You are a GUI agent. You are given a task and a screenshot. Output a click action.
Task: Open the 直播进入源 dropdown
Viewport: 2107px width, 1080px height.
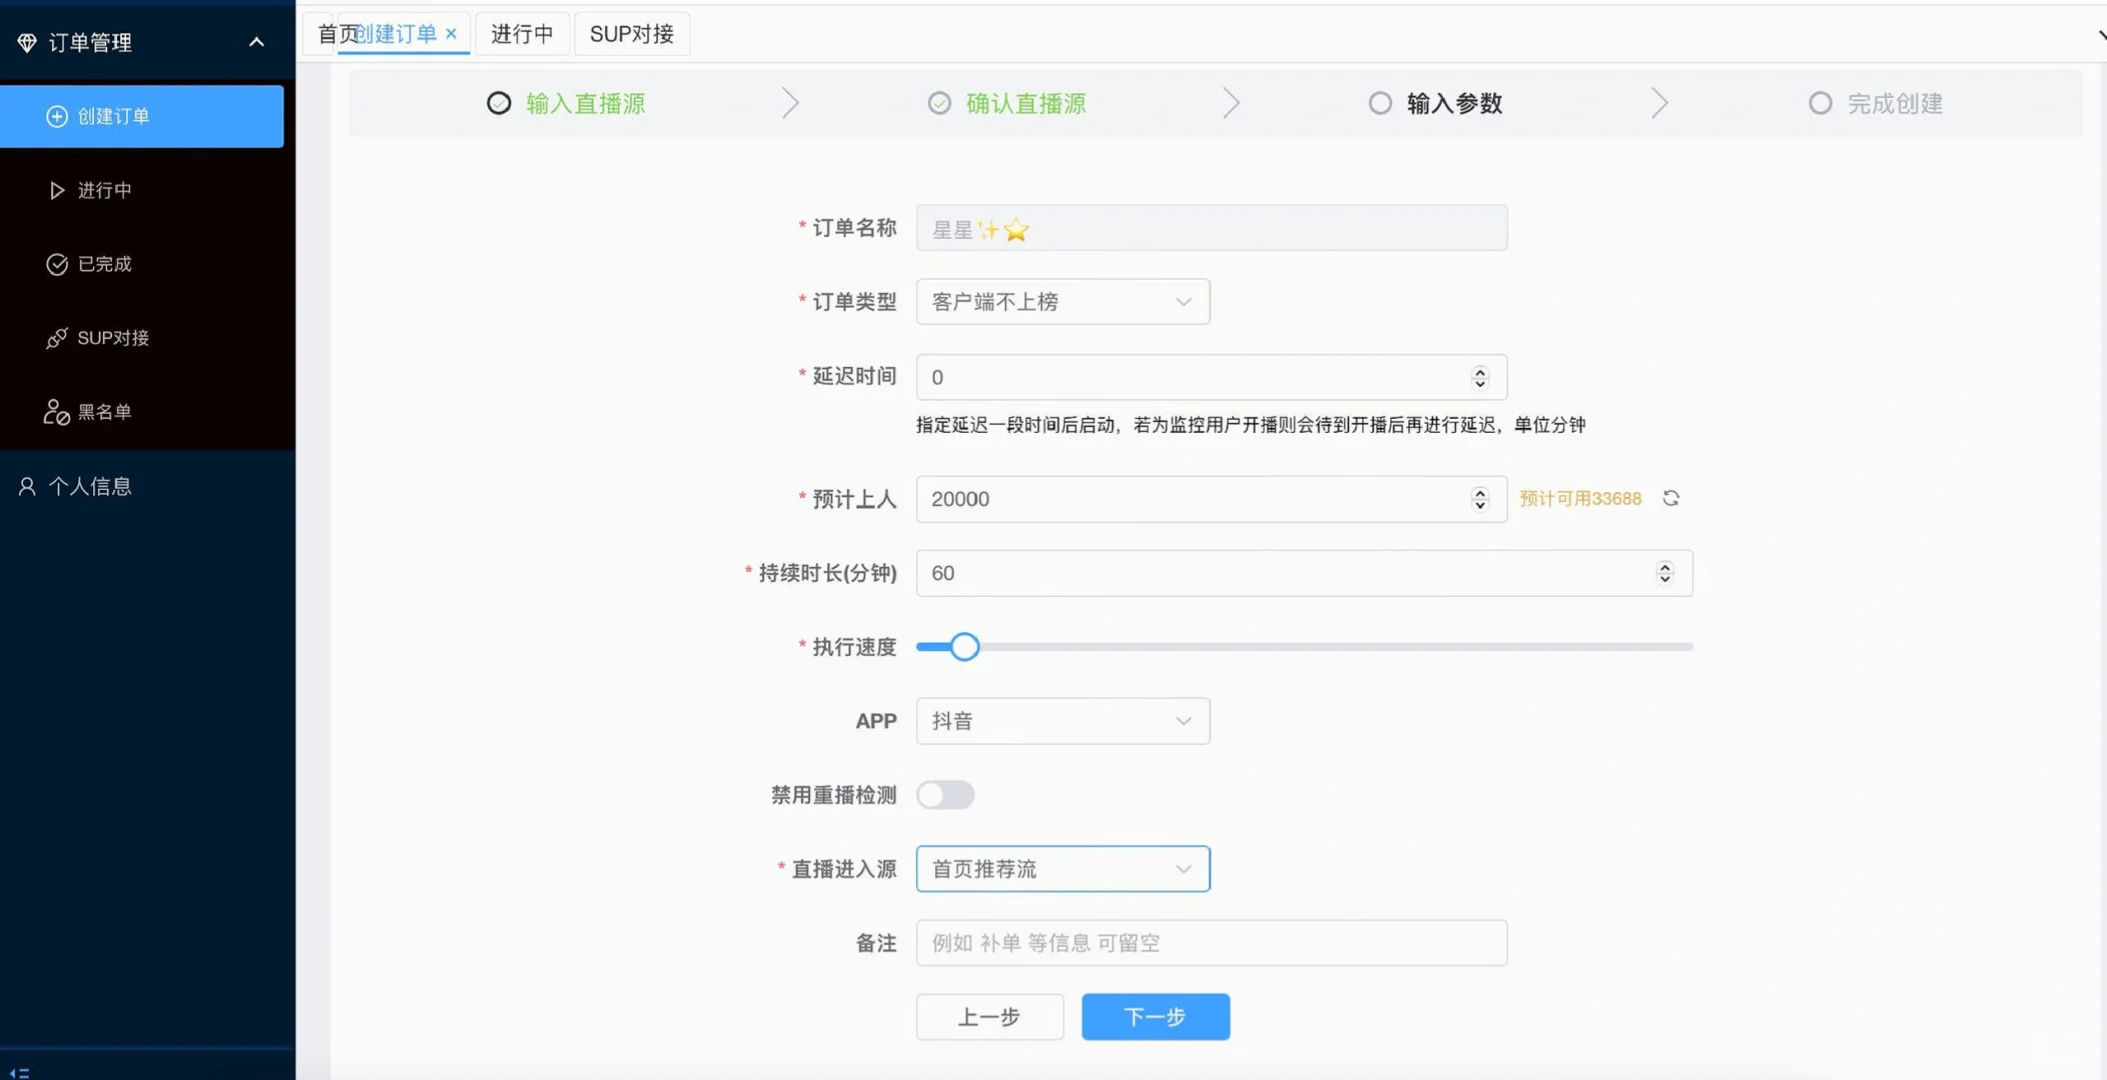(x=1062, y=868)
